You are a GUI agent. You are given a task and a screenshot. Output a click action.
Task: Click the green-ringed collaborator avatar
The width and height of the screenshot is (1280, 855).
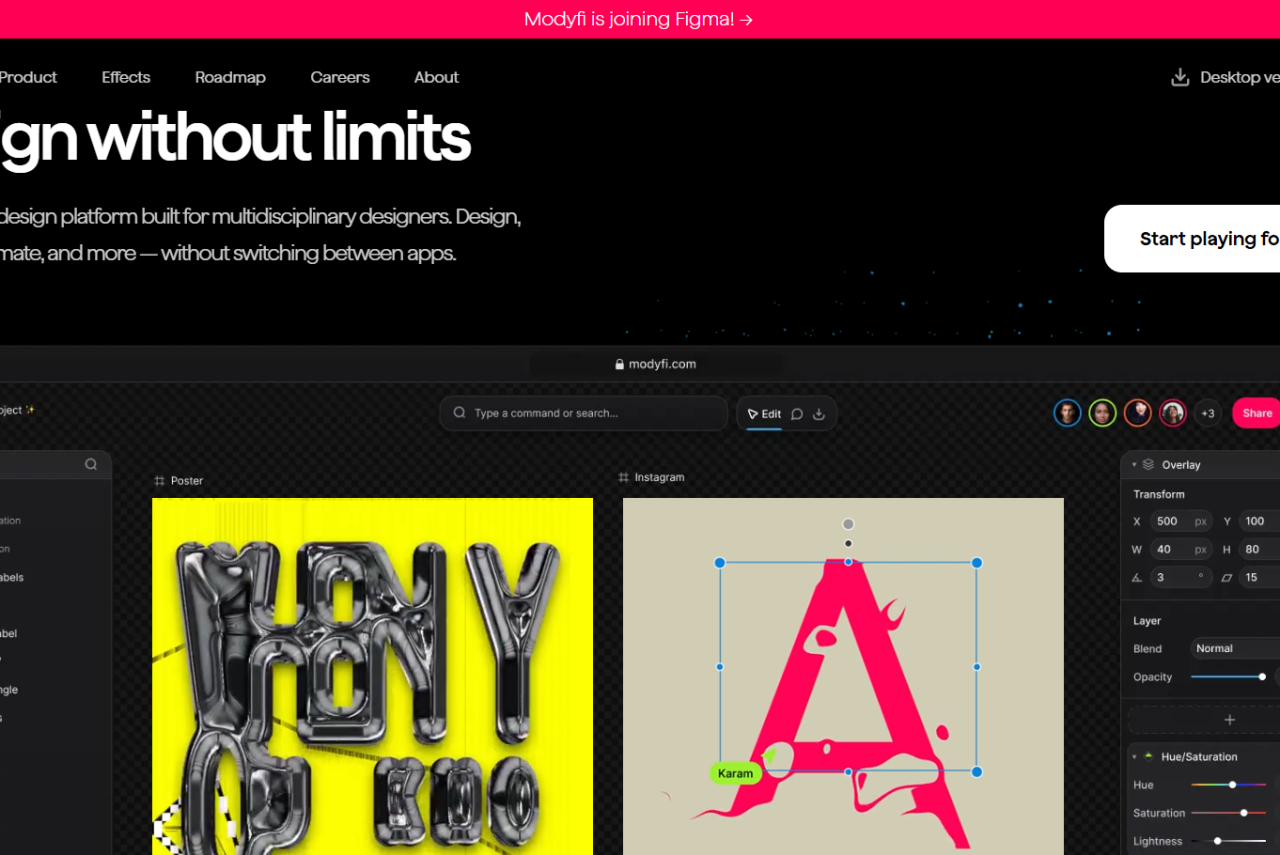click(x=1103, y=413)
